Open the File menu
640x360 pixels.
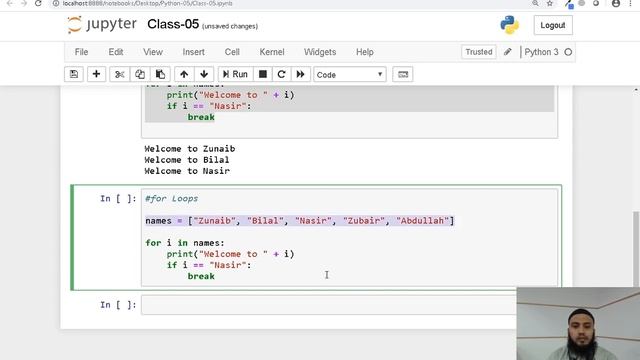tap(81, 52)
